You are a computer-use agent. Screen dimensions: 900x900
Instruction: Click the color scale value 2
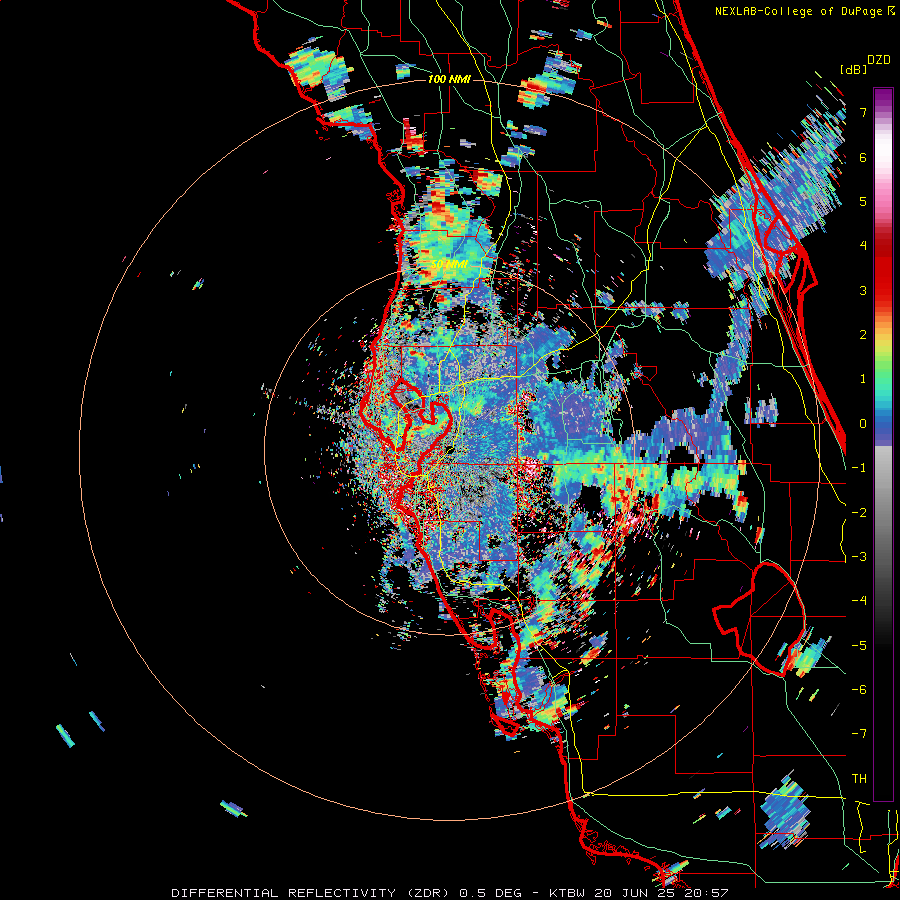(x=863, y=335)
